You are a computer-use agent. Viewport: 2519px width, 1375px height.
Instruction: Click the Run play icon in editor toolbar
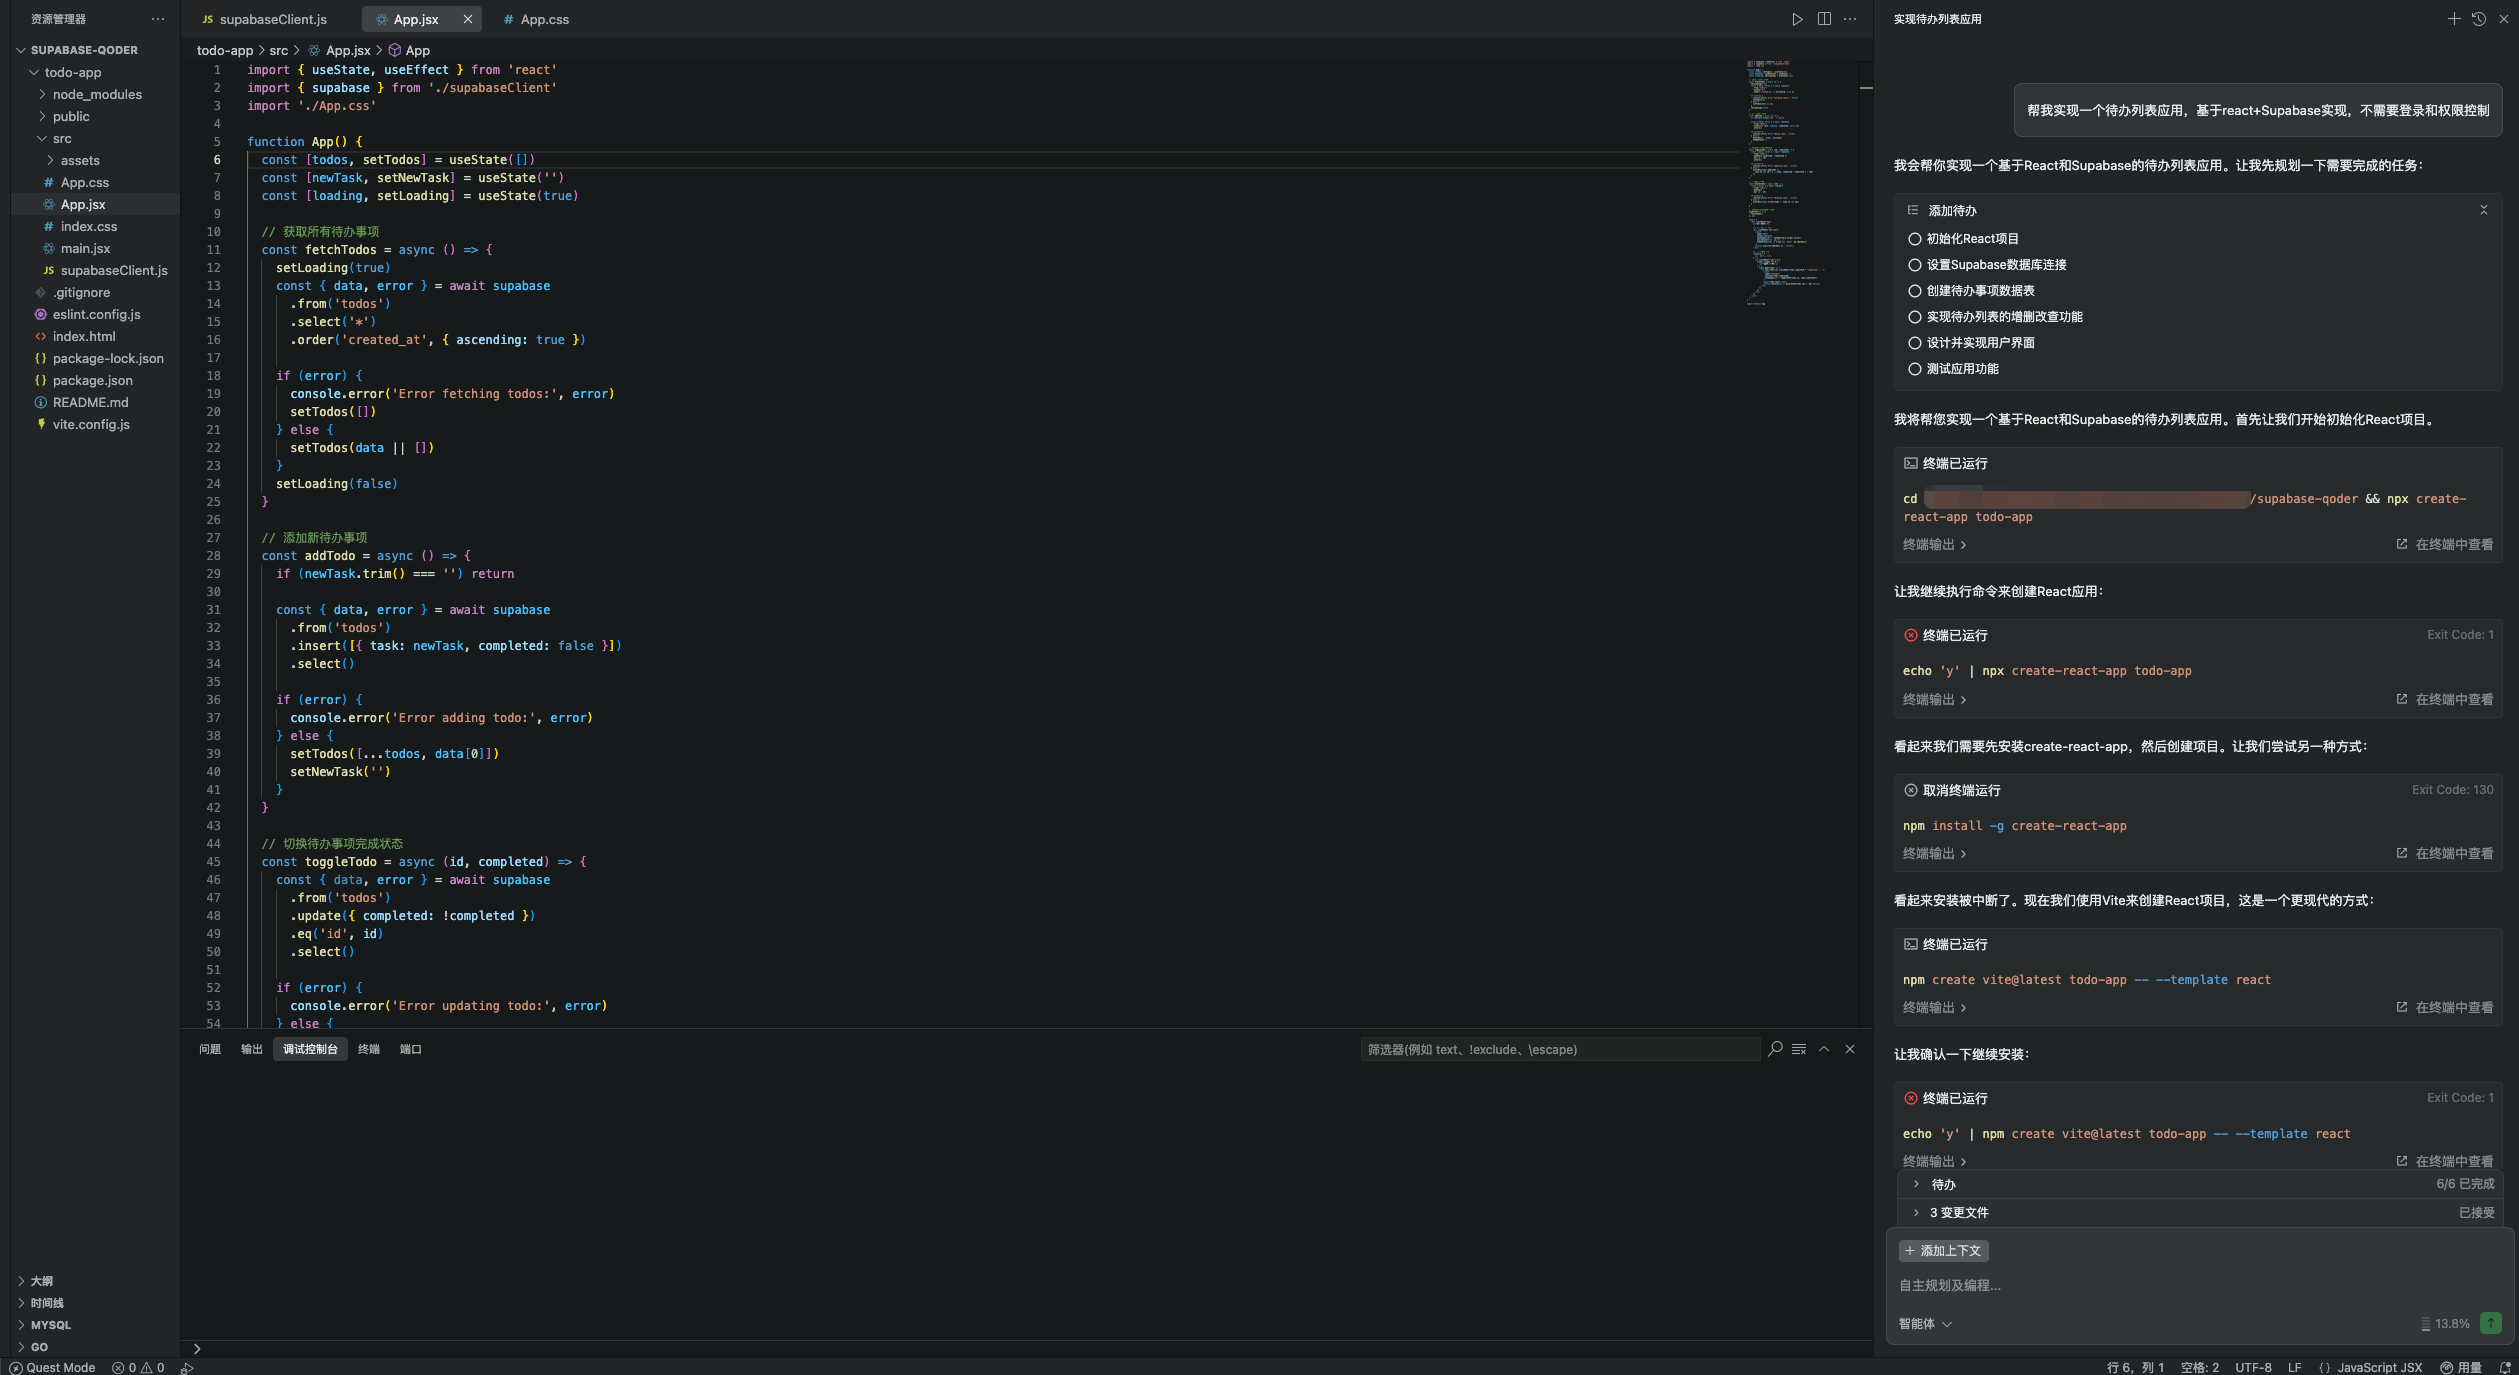(1797, 19)
